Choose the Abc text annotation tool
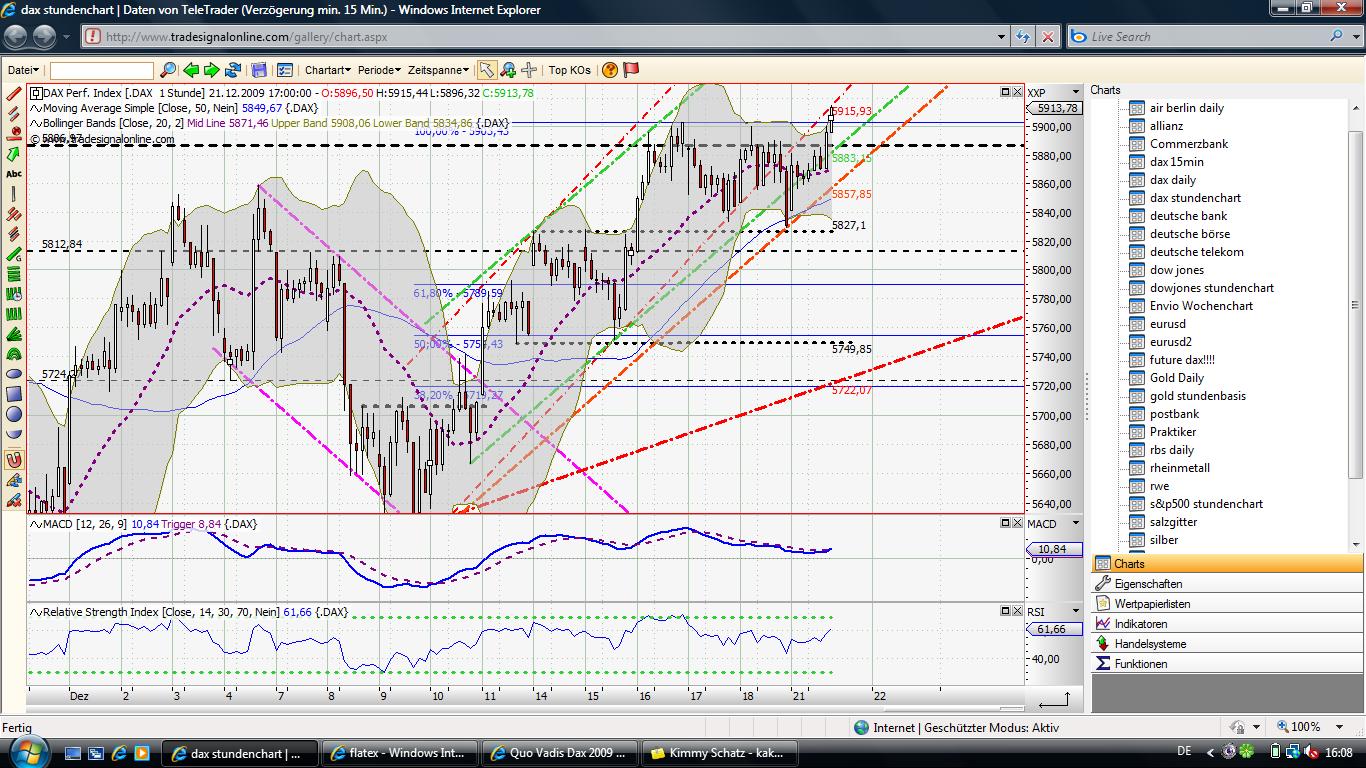The width and height of the screenshot is (1366, 768). [x=14, y=174]
